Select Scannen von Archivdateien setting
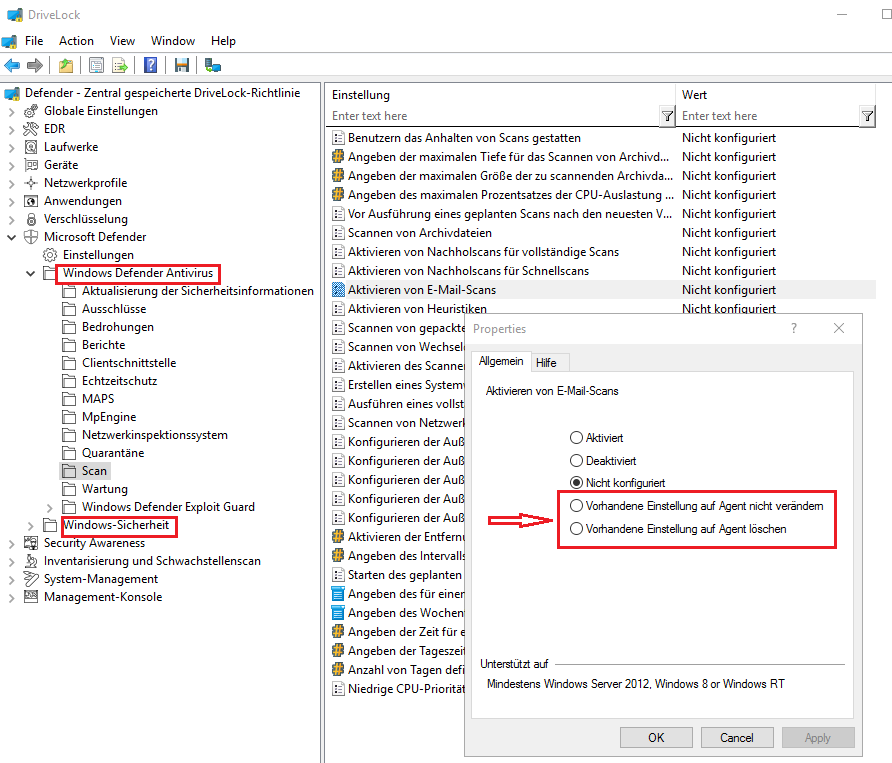This screenshot has height=763, width=892. [x=420, y=233]
